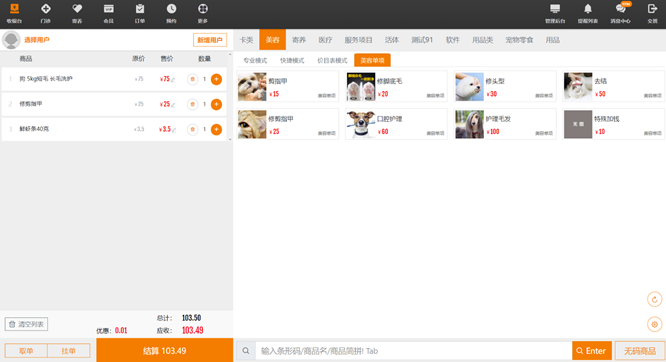Screen dimensions: 666x362
Task: Select the 美容 category tab
Action: tap(273, 40)
